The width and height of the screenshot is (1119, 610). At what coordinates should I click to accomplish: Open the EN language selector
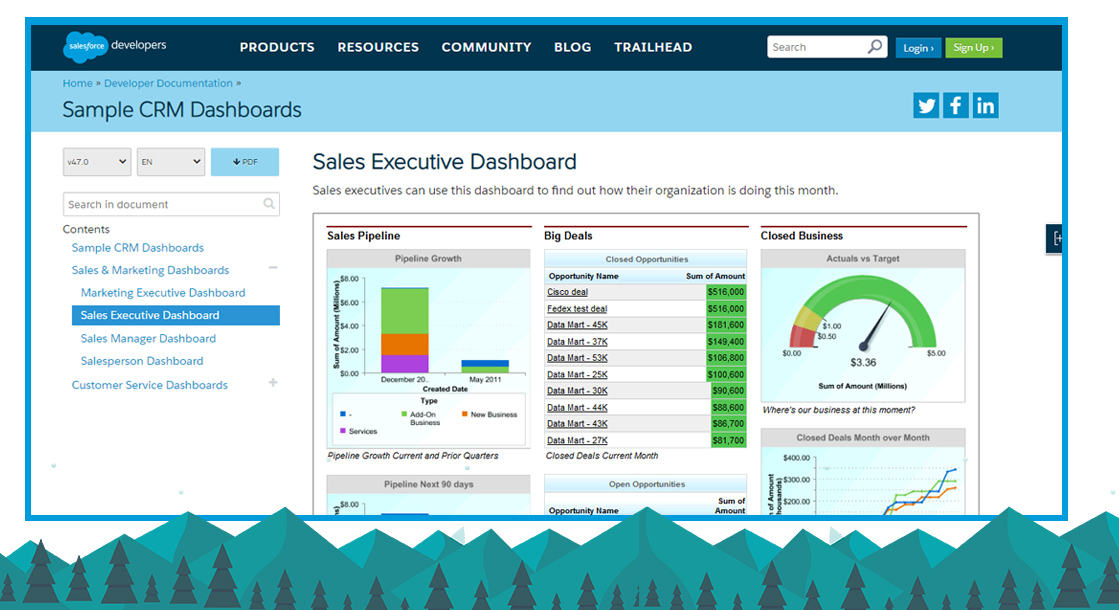coord(170,161)
